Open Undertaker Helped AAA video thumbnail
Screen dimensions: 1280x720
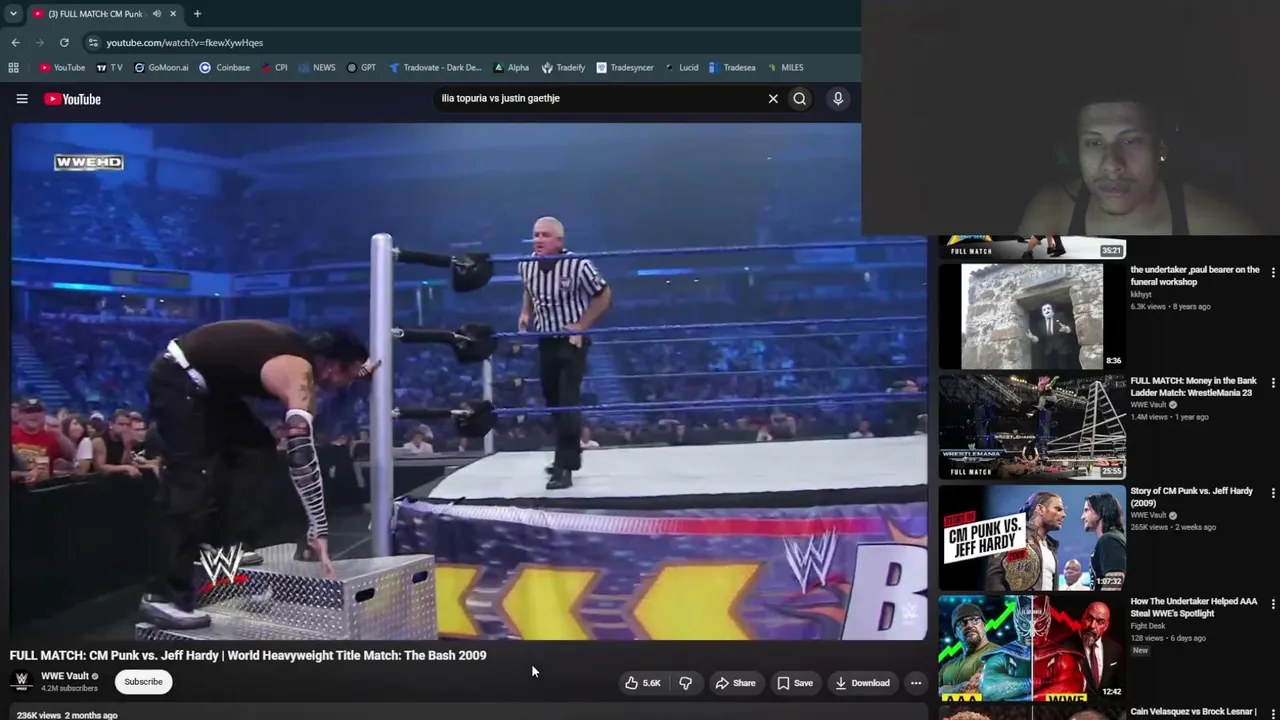click(1032, 648)
